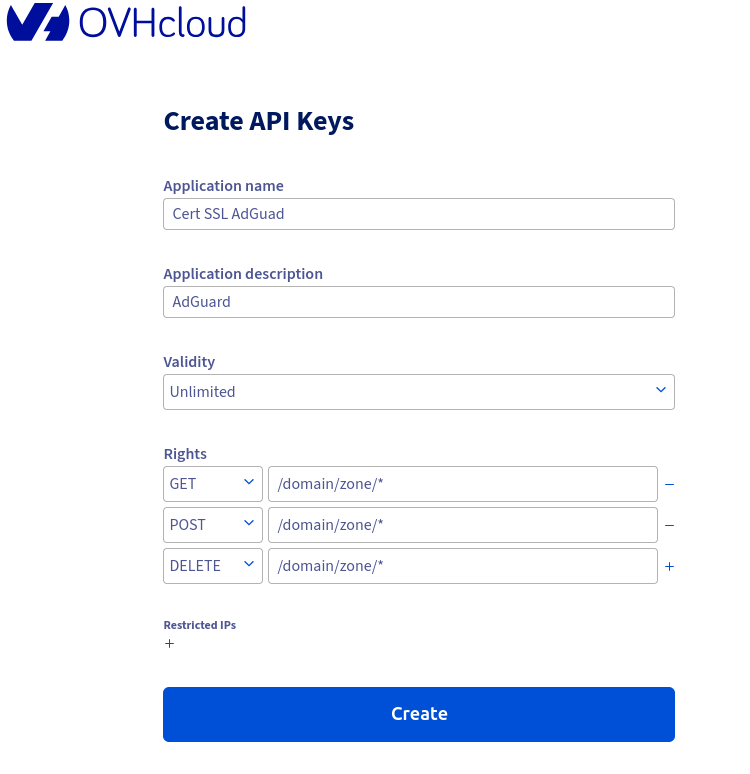Image resolution: width=750 pixels, height=774 pixels.
Task: Change the POST method dropdown
Action: 212,525
